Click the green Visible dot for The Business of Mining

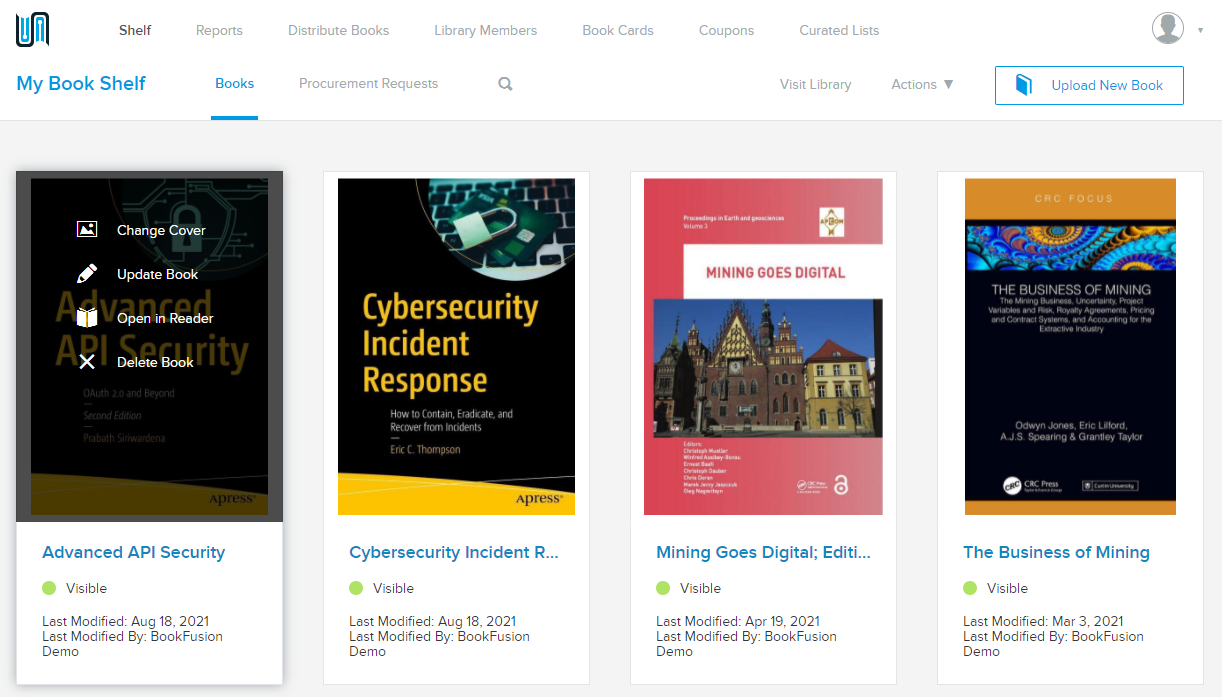[970, 588]
